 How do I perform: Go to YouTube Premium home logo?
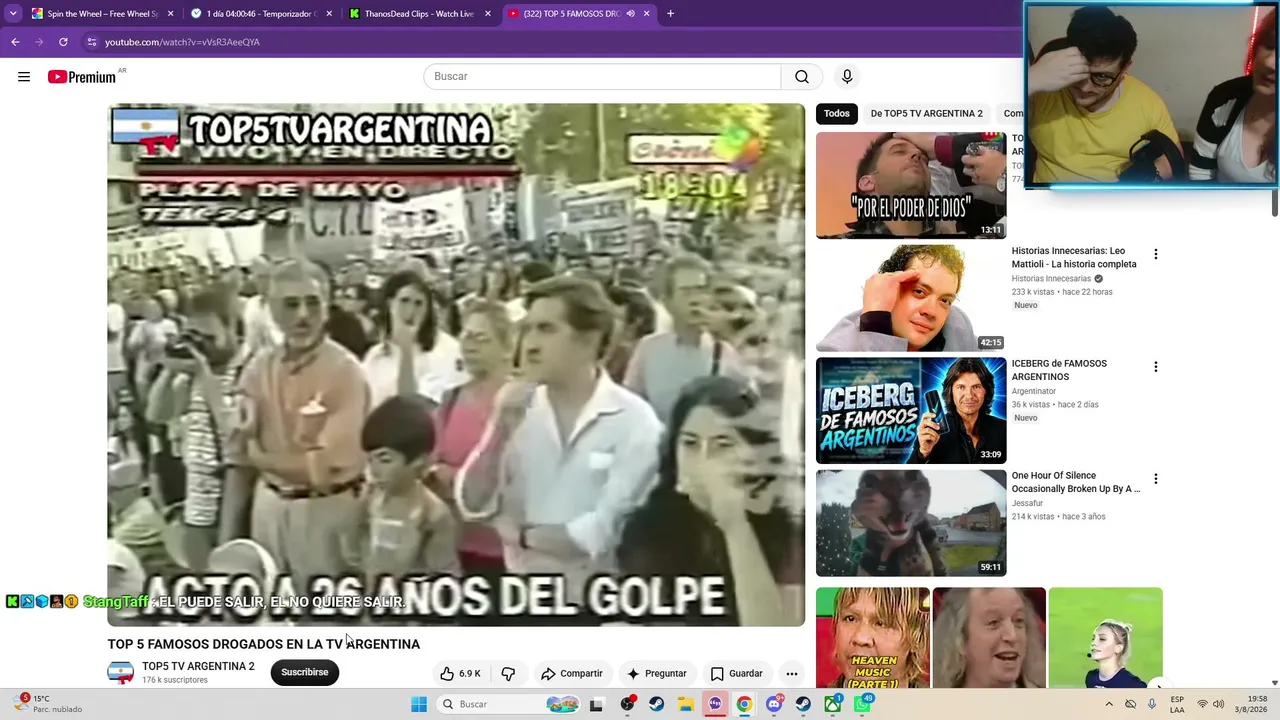pyautogui.click(x=82, y=77)
